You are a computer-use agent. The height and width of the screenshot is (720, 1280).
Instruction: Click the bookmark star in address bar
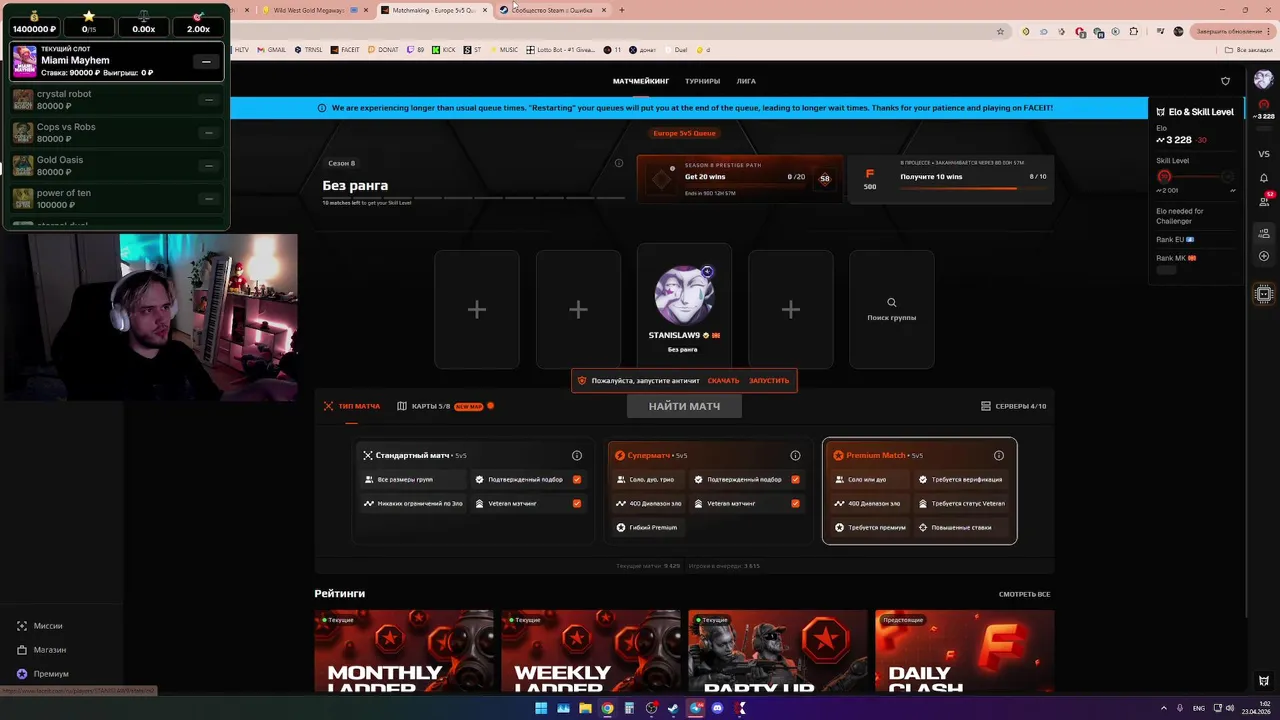(x=1000, y=31)
